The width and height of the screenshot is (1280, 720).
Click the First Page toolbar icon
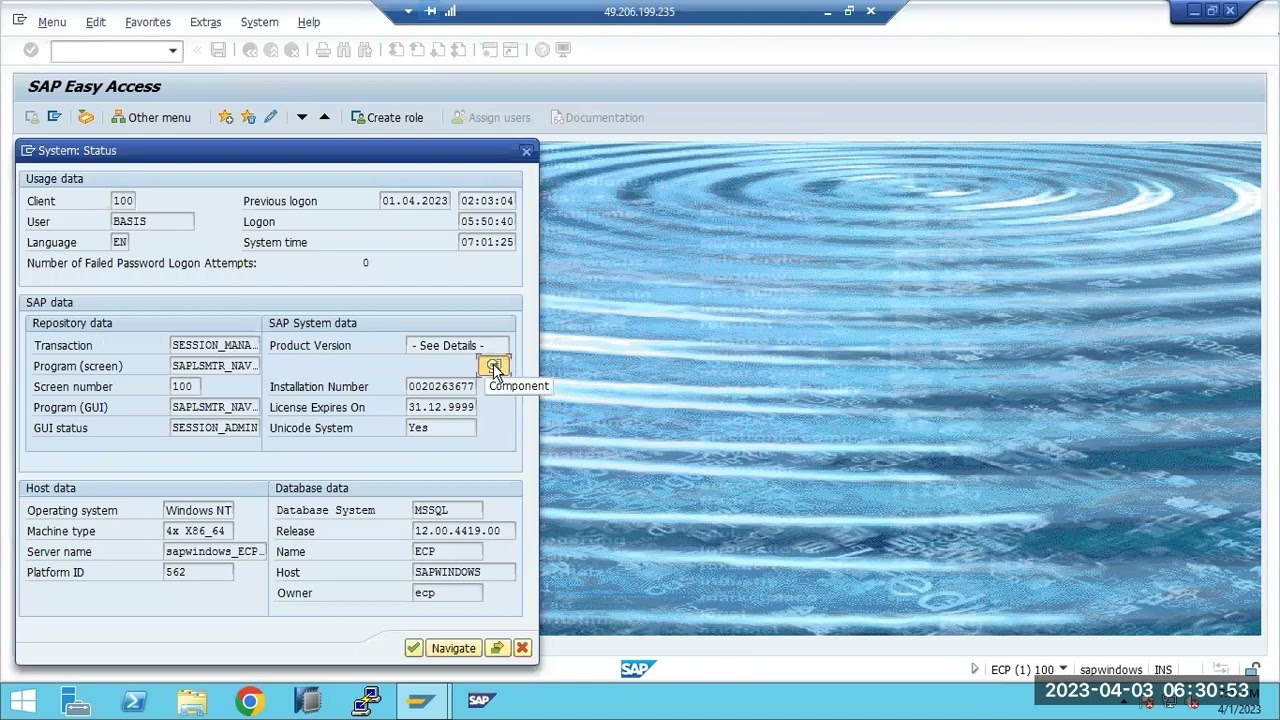coord(396,50)
